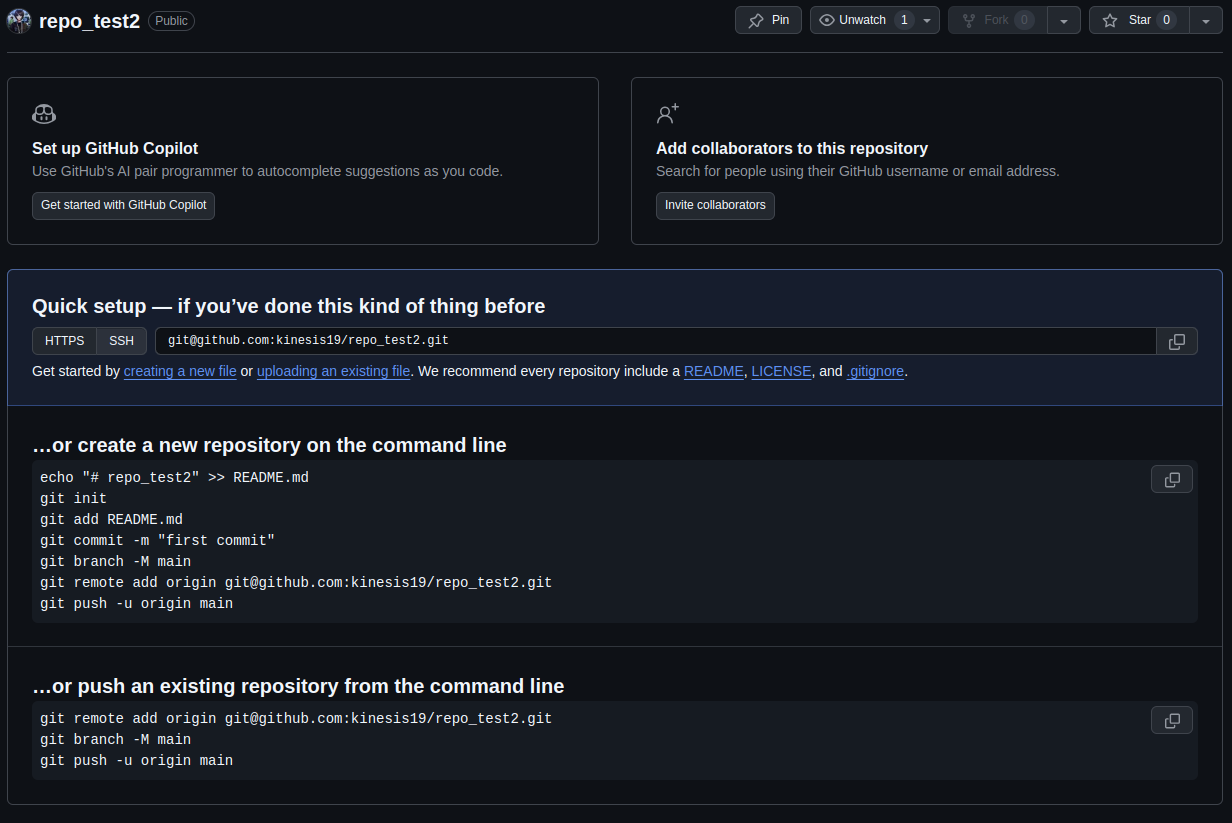Click the 'git commit -m "first commit"' line
1232x823 pixels.
pyautogui.click(x=157, y=540)
